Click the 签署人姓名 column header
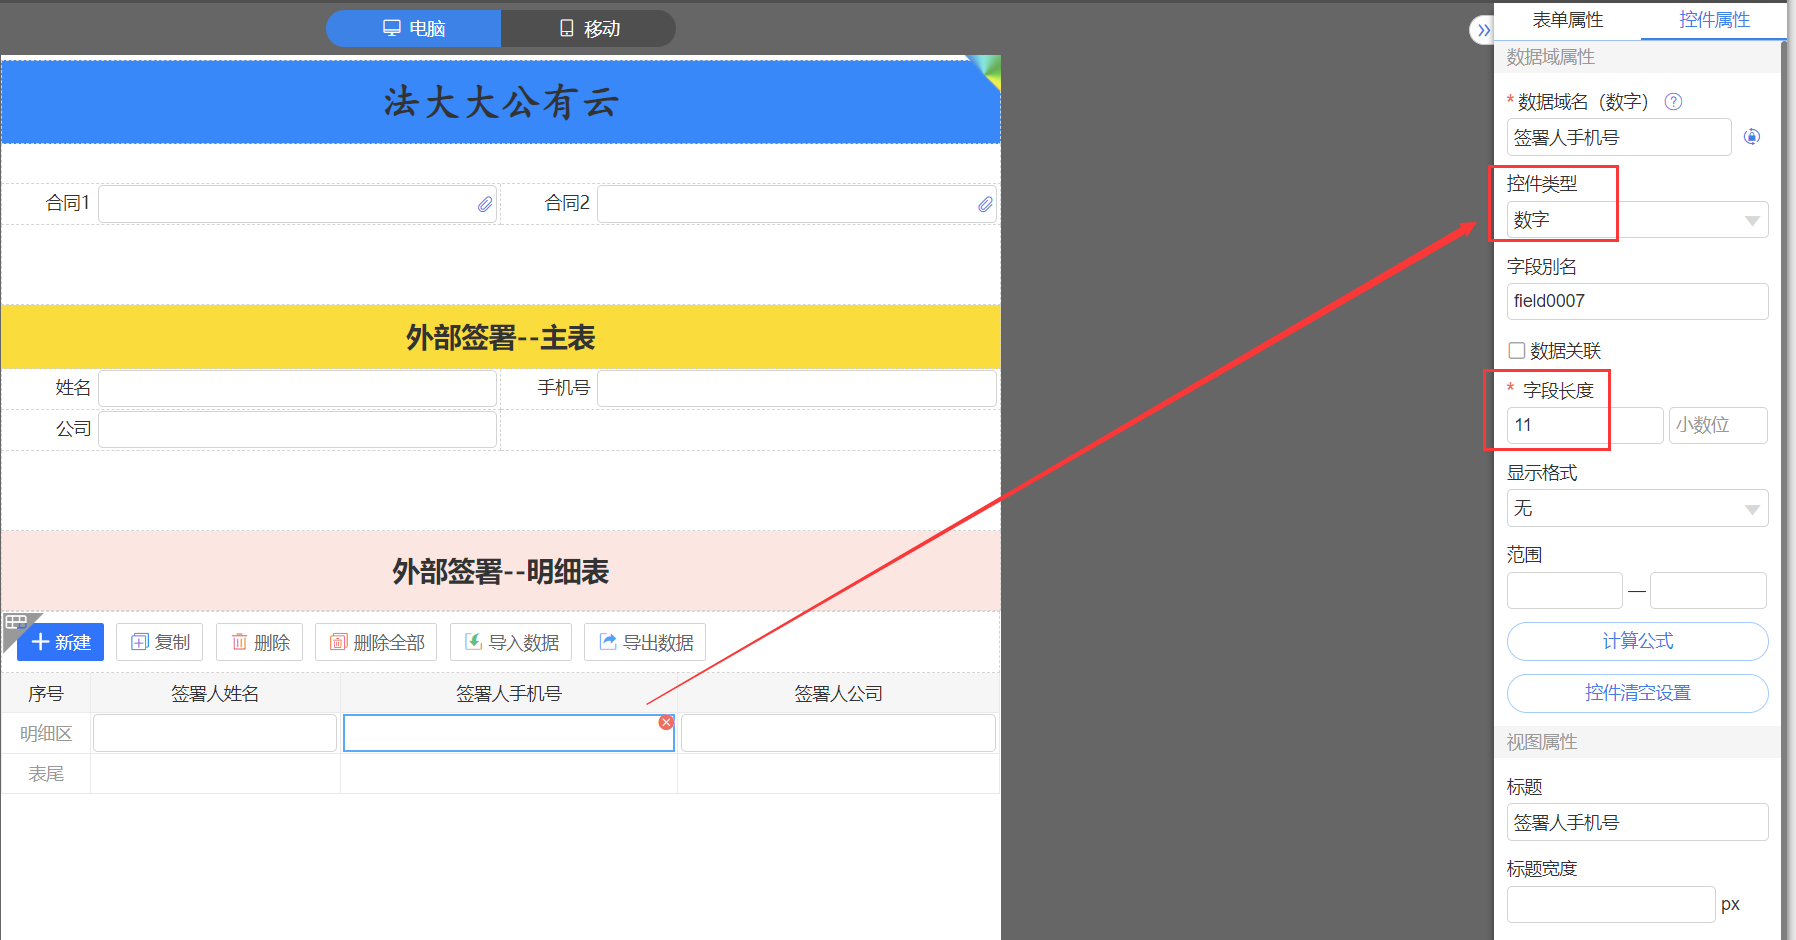The width and height of the screenshot is (1796, 940). click(215, 693)
